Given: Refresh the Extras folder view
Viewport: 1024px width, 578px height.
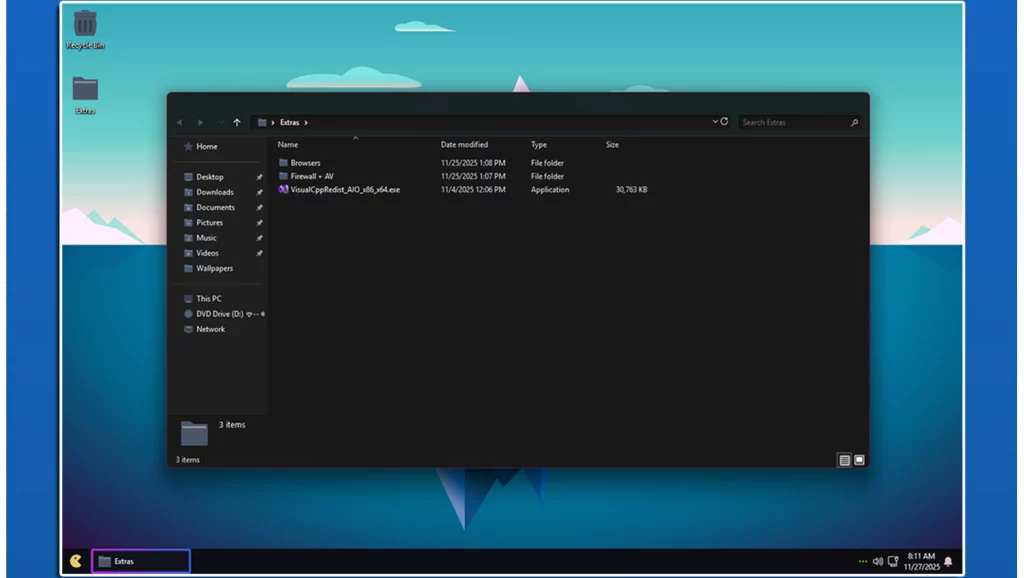Looking at the screenshot, I should tap(726, 122).
